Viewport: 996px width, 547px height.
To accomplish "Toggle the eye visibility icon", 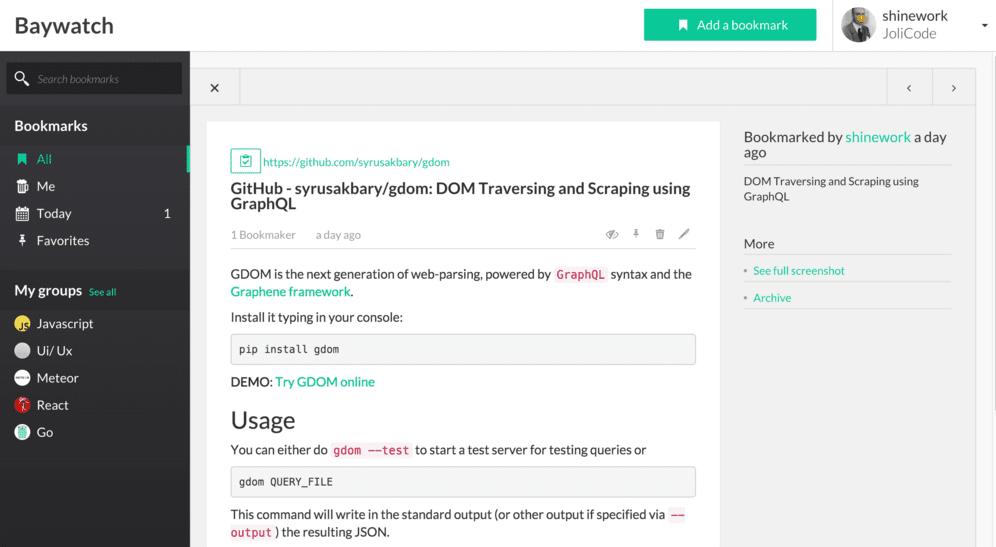I will point(612,234).
